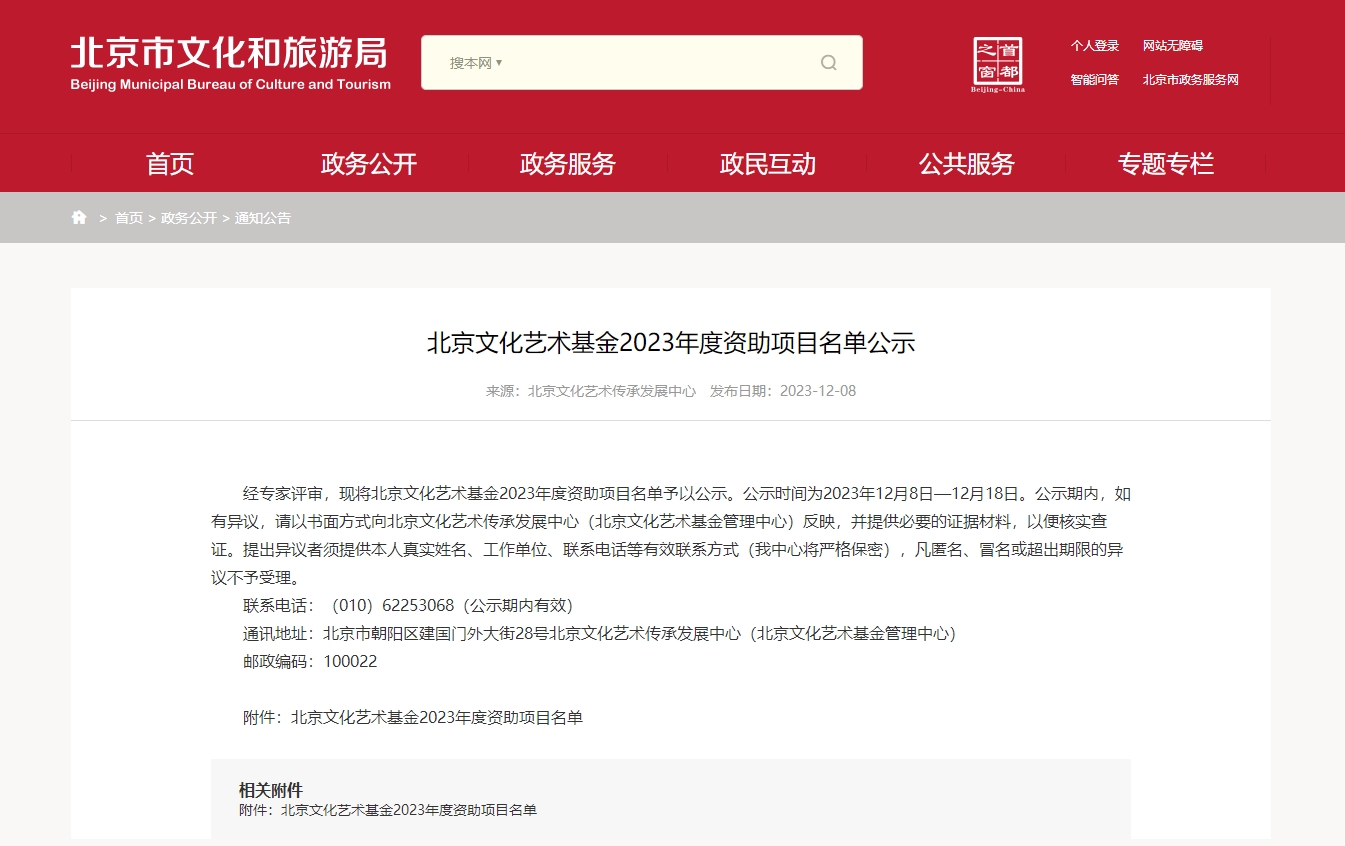Screen dimensions: 1345x846
Task: Select the 专题专栏 menu item
Action: click(1165, 164)
